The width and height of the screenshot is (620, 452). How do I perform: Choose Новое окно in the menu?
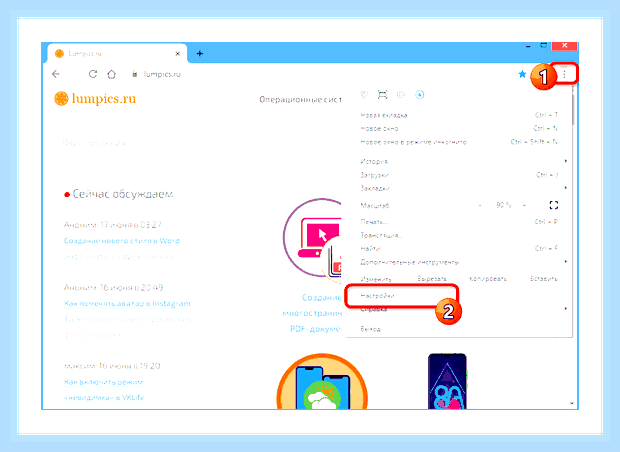pos(459,129)
